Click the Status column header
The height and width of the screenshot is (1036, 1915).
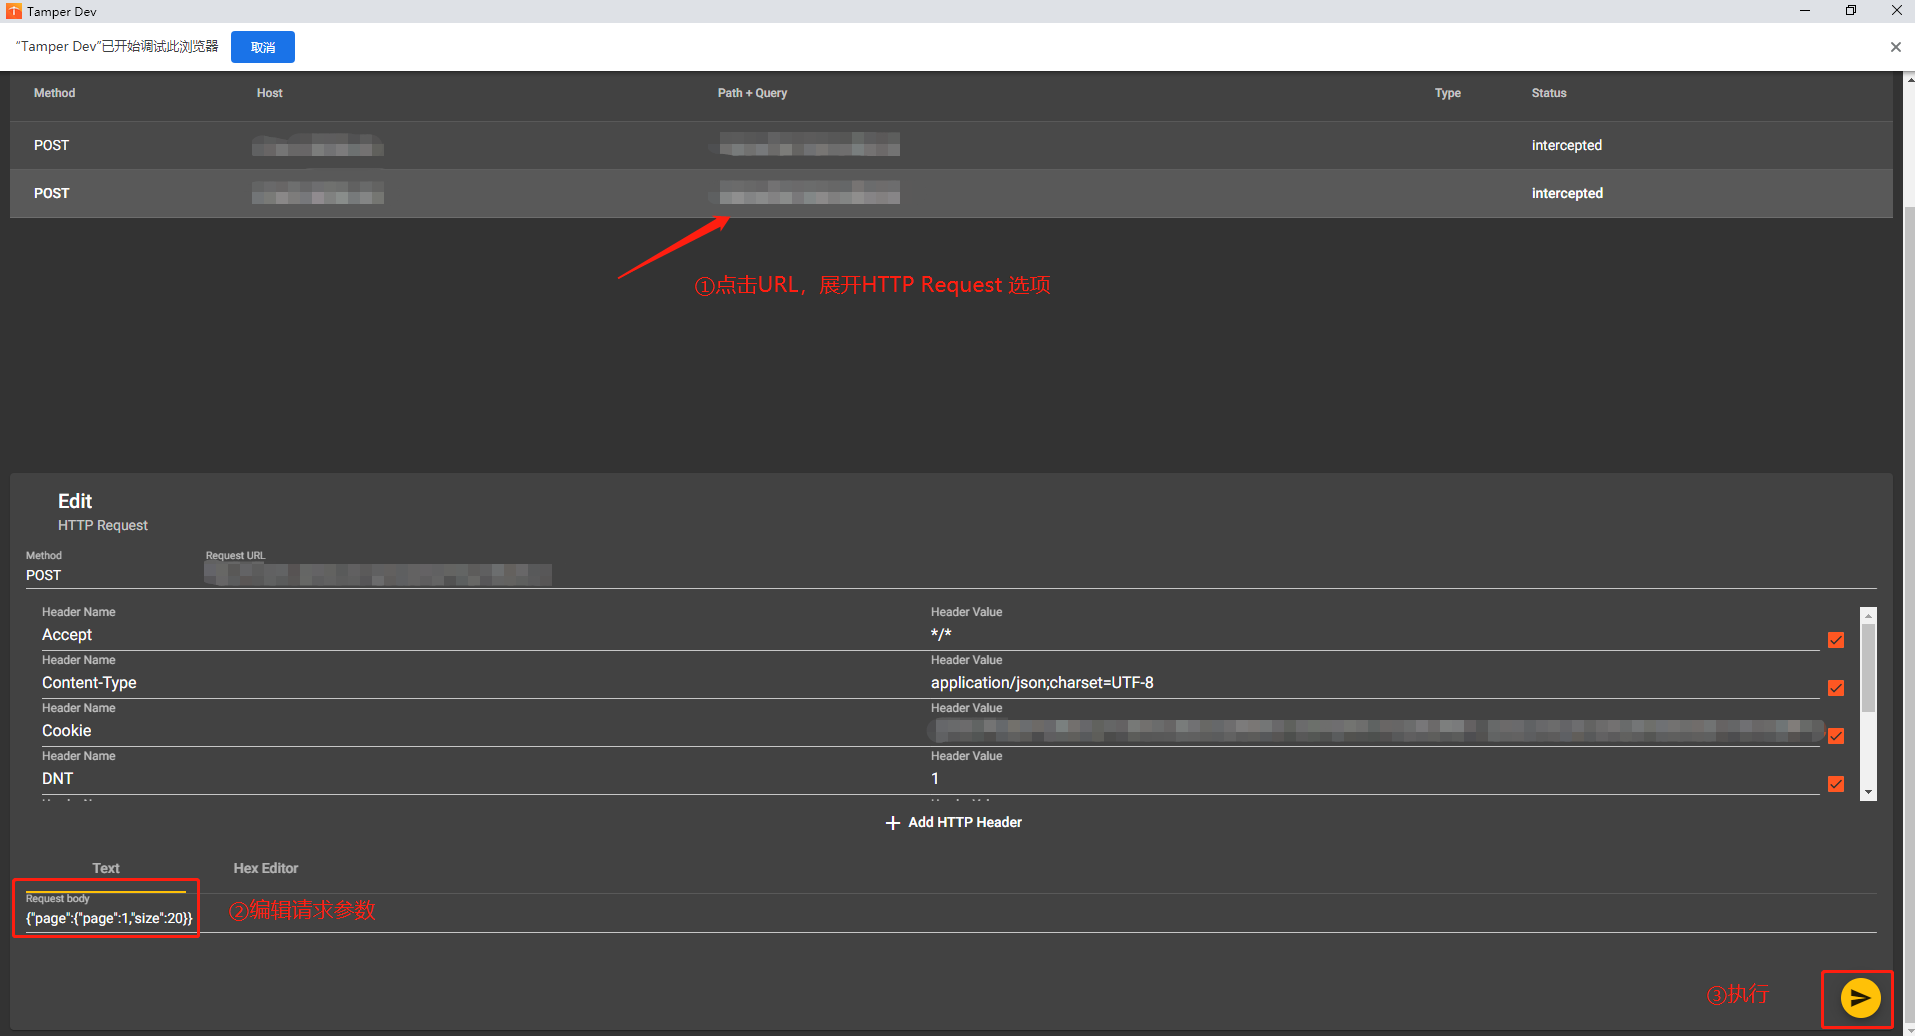pyautogui.click(x=1549, y=93)
